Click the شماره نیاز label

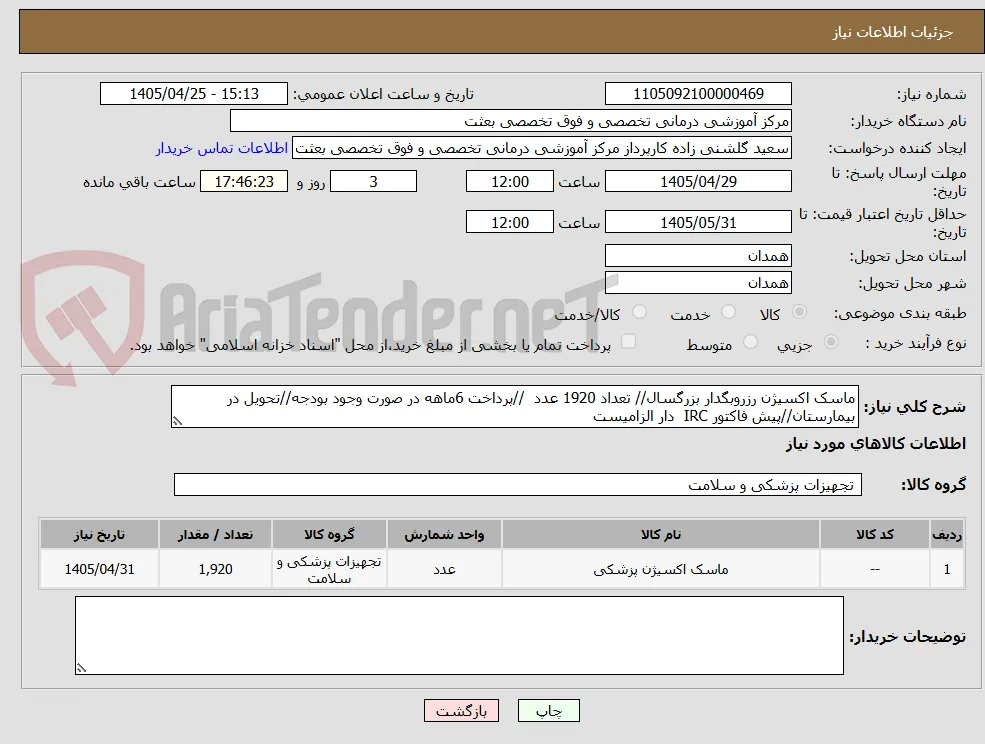[932, 94]
